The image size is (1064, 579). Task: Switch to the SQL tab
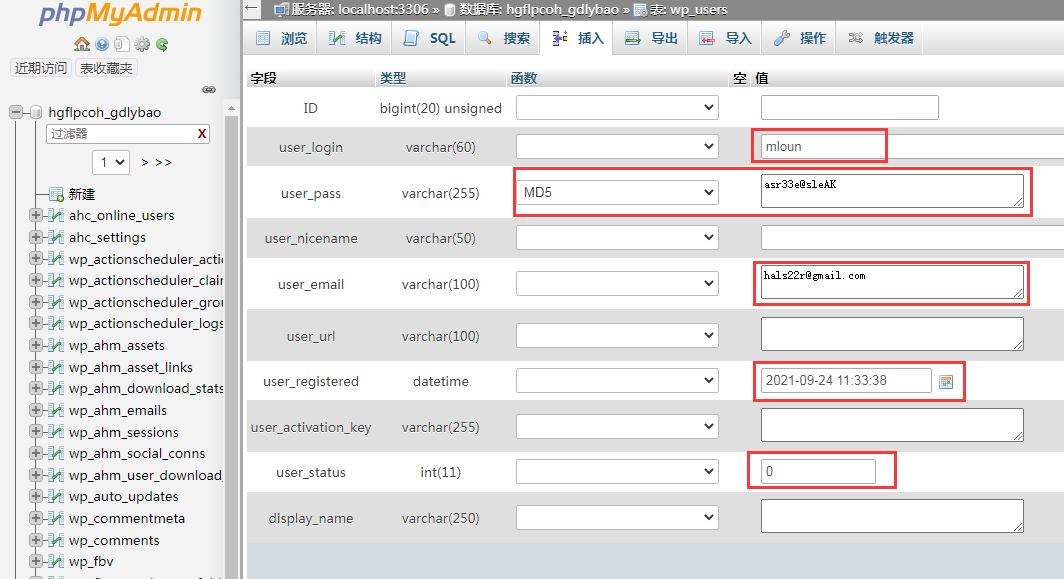coord(430,39)
